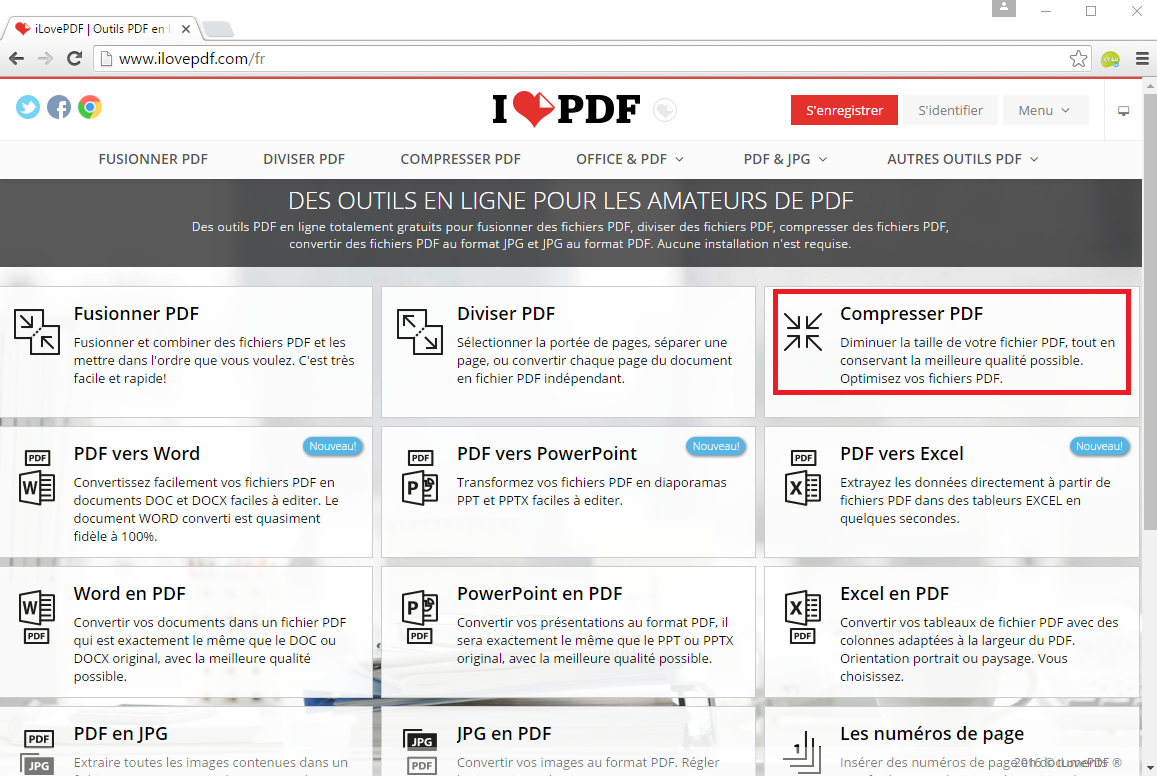Reload the page with the refresh button
This screenshot has width=1157, height=776.
tap(74, 59)
